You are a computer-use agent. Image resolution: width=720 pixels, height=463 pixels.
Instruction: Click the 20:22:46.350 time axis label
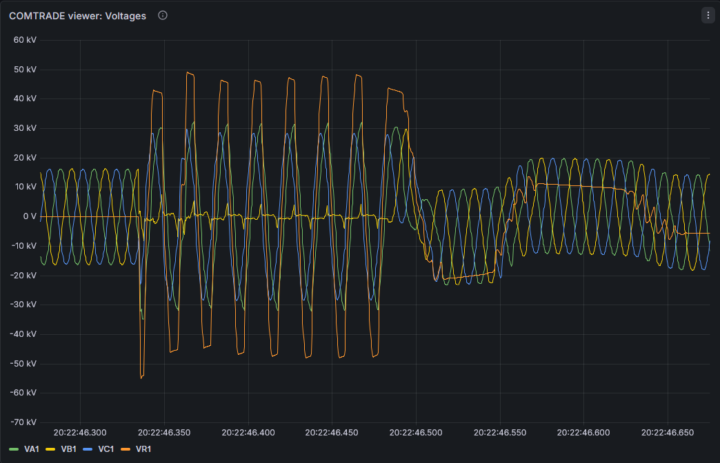coord(164,432)
